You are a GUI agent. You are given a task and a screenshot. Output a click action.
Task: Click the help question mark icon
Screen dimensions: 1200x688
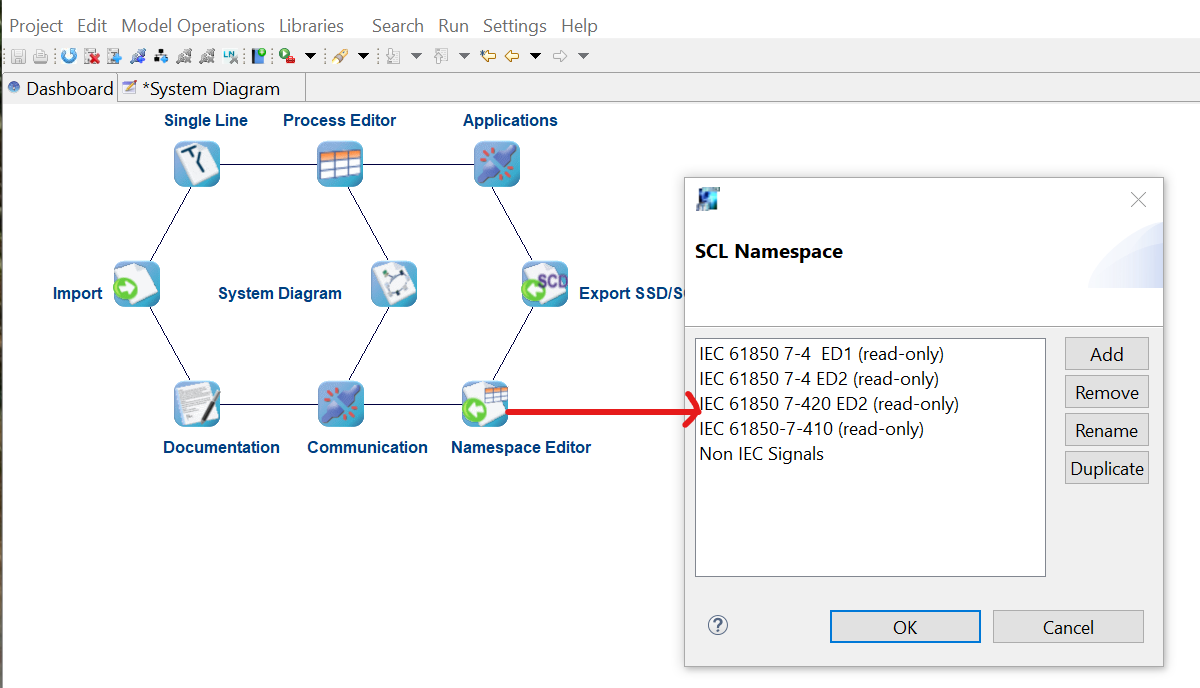click(x=717, y=625)
